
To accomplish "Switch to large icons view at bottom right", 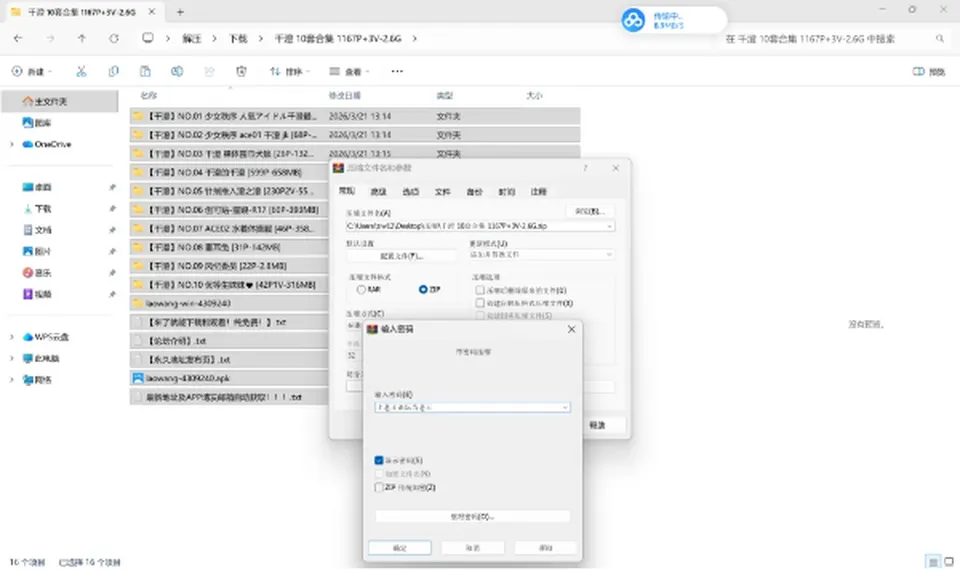I will pyautogui.click(x=949, y=561).
